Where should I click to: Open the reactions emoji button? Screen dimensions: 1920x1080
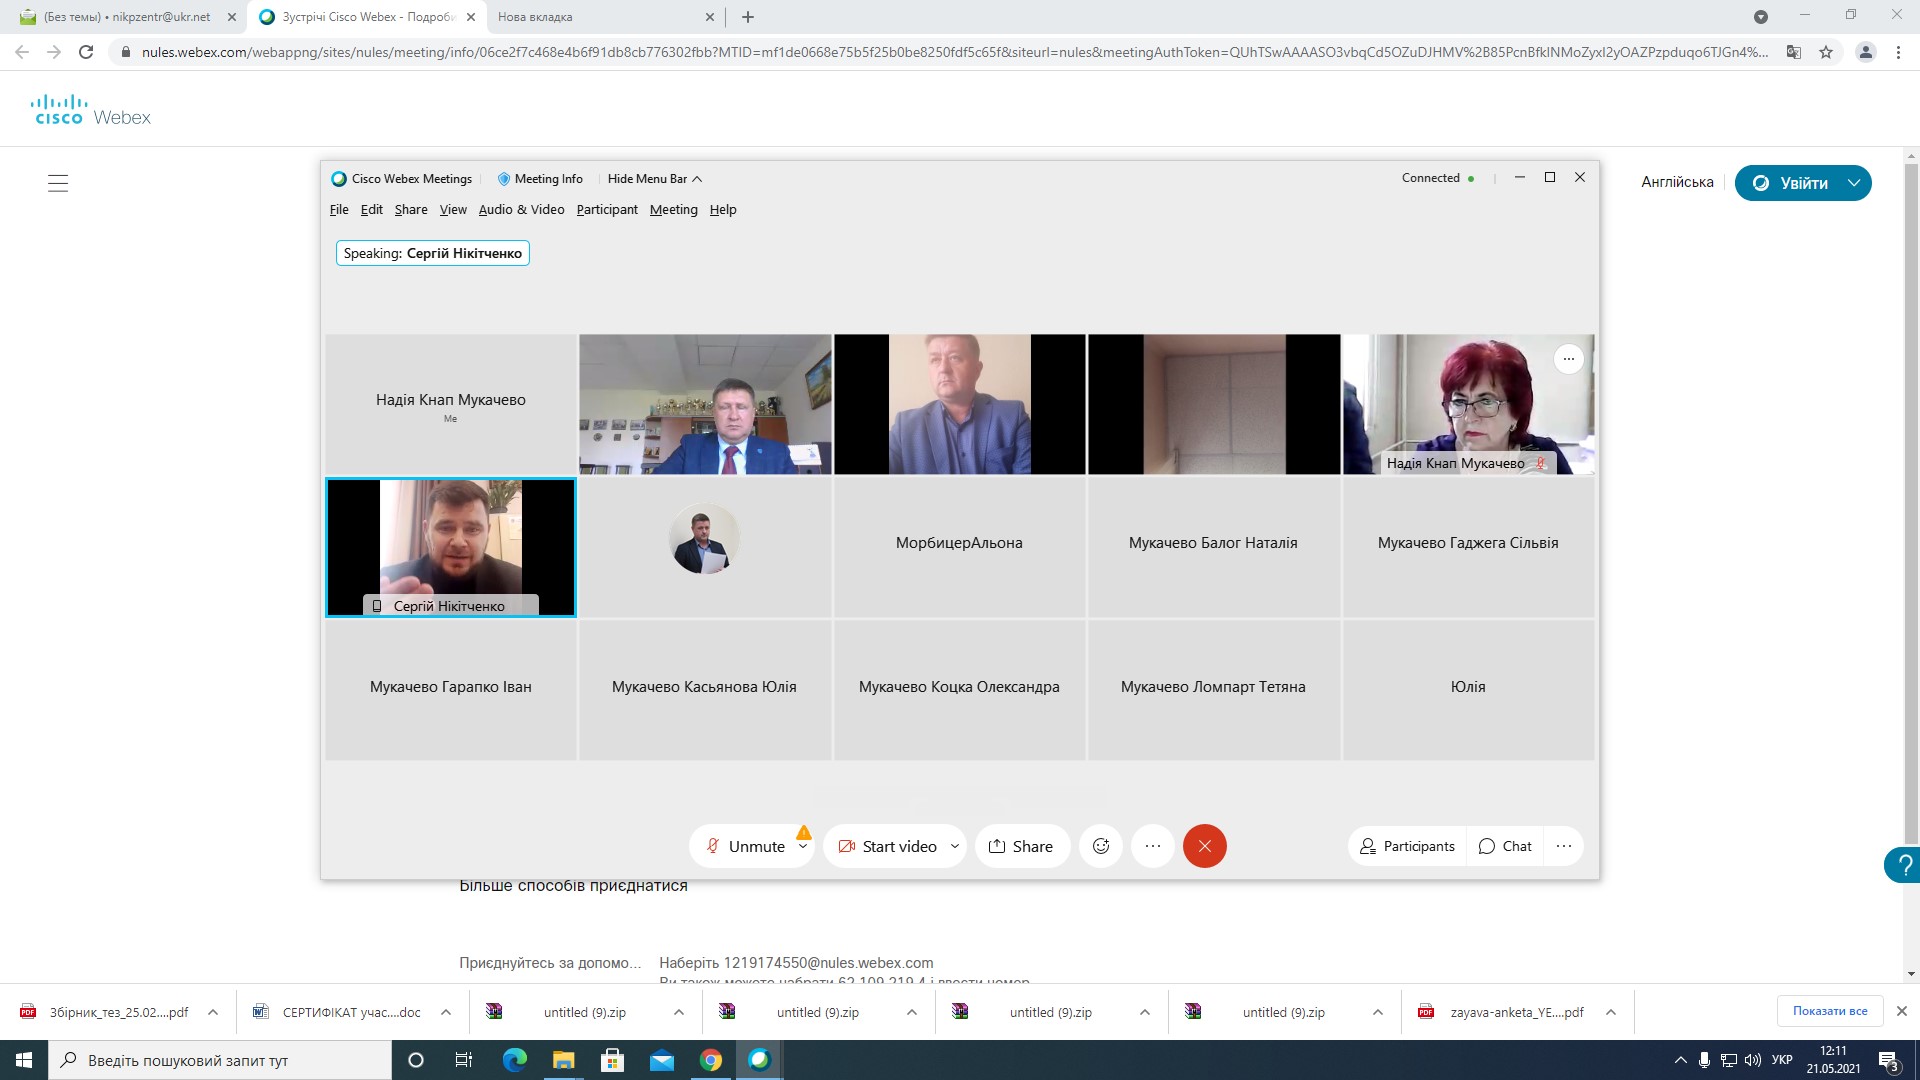pos(1101,846)
